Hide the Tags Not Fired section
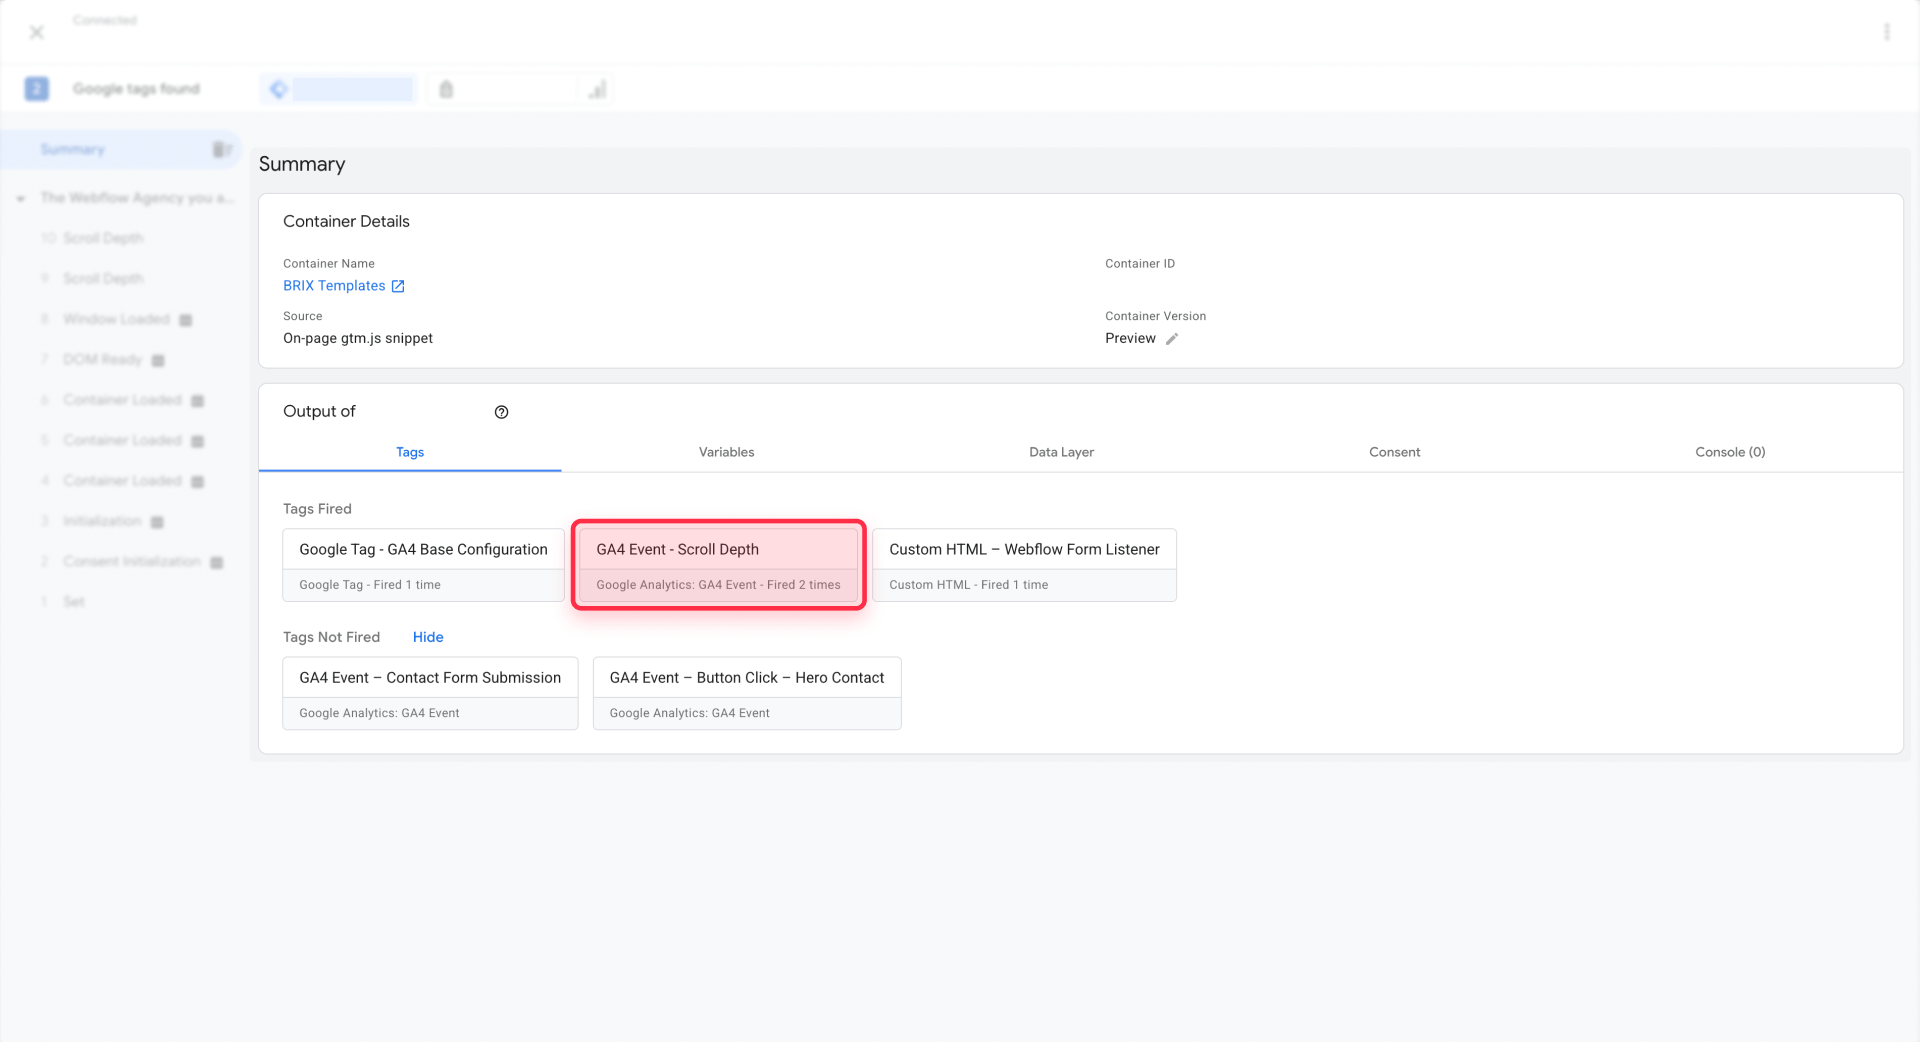Image resolution: width=1920 pixels, height=1042 pixels. click(x=427, y=637)
